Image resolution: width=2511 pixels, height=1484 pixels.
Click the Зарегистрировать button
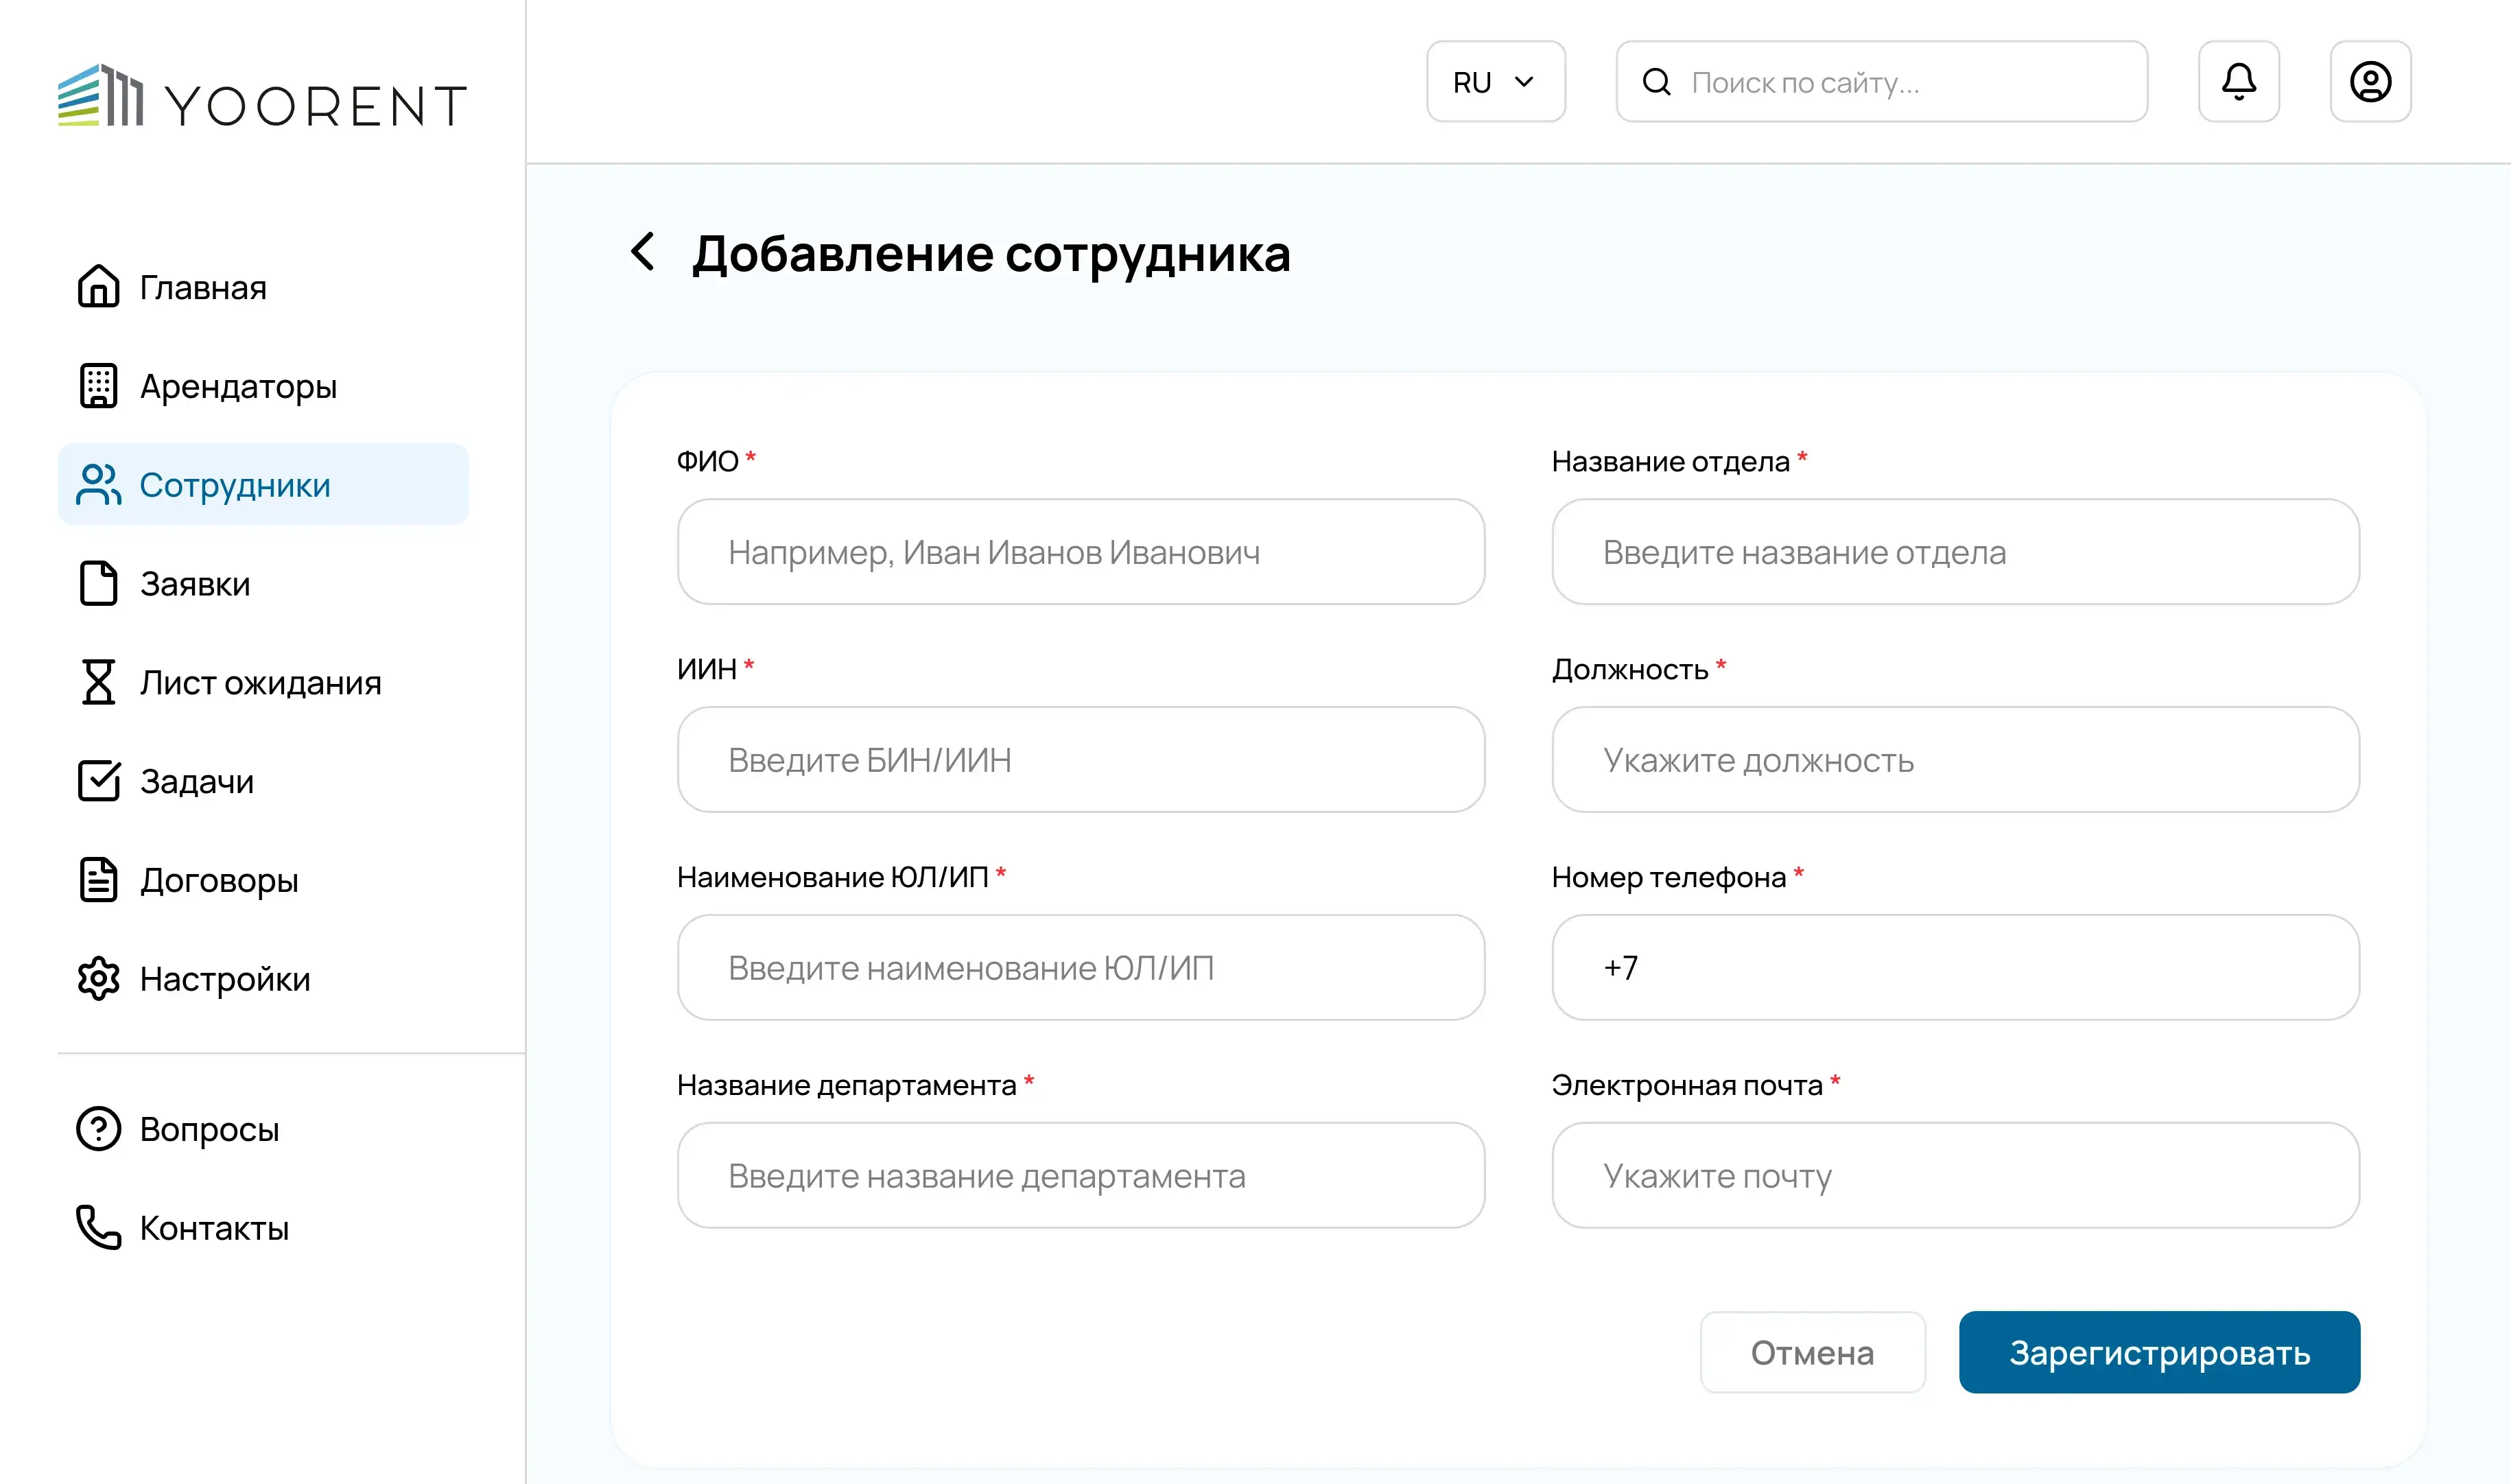point(2159,1352)
